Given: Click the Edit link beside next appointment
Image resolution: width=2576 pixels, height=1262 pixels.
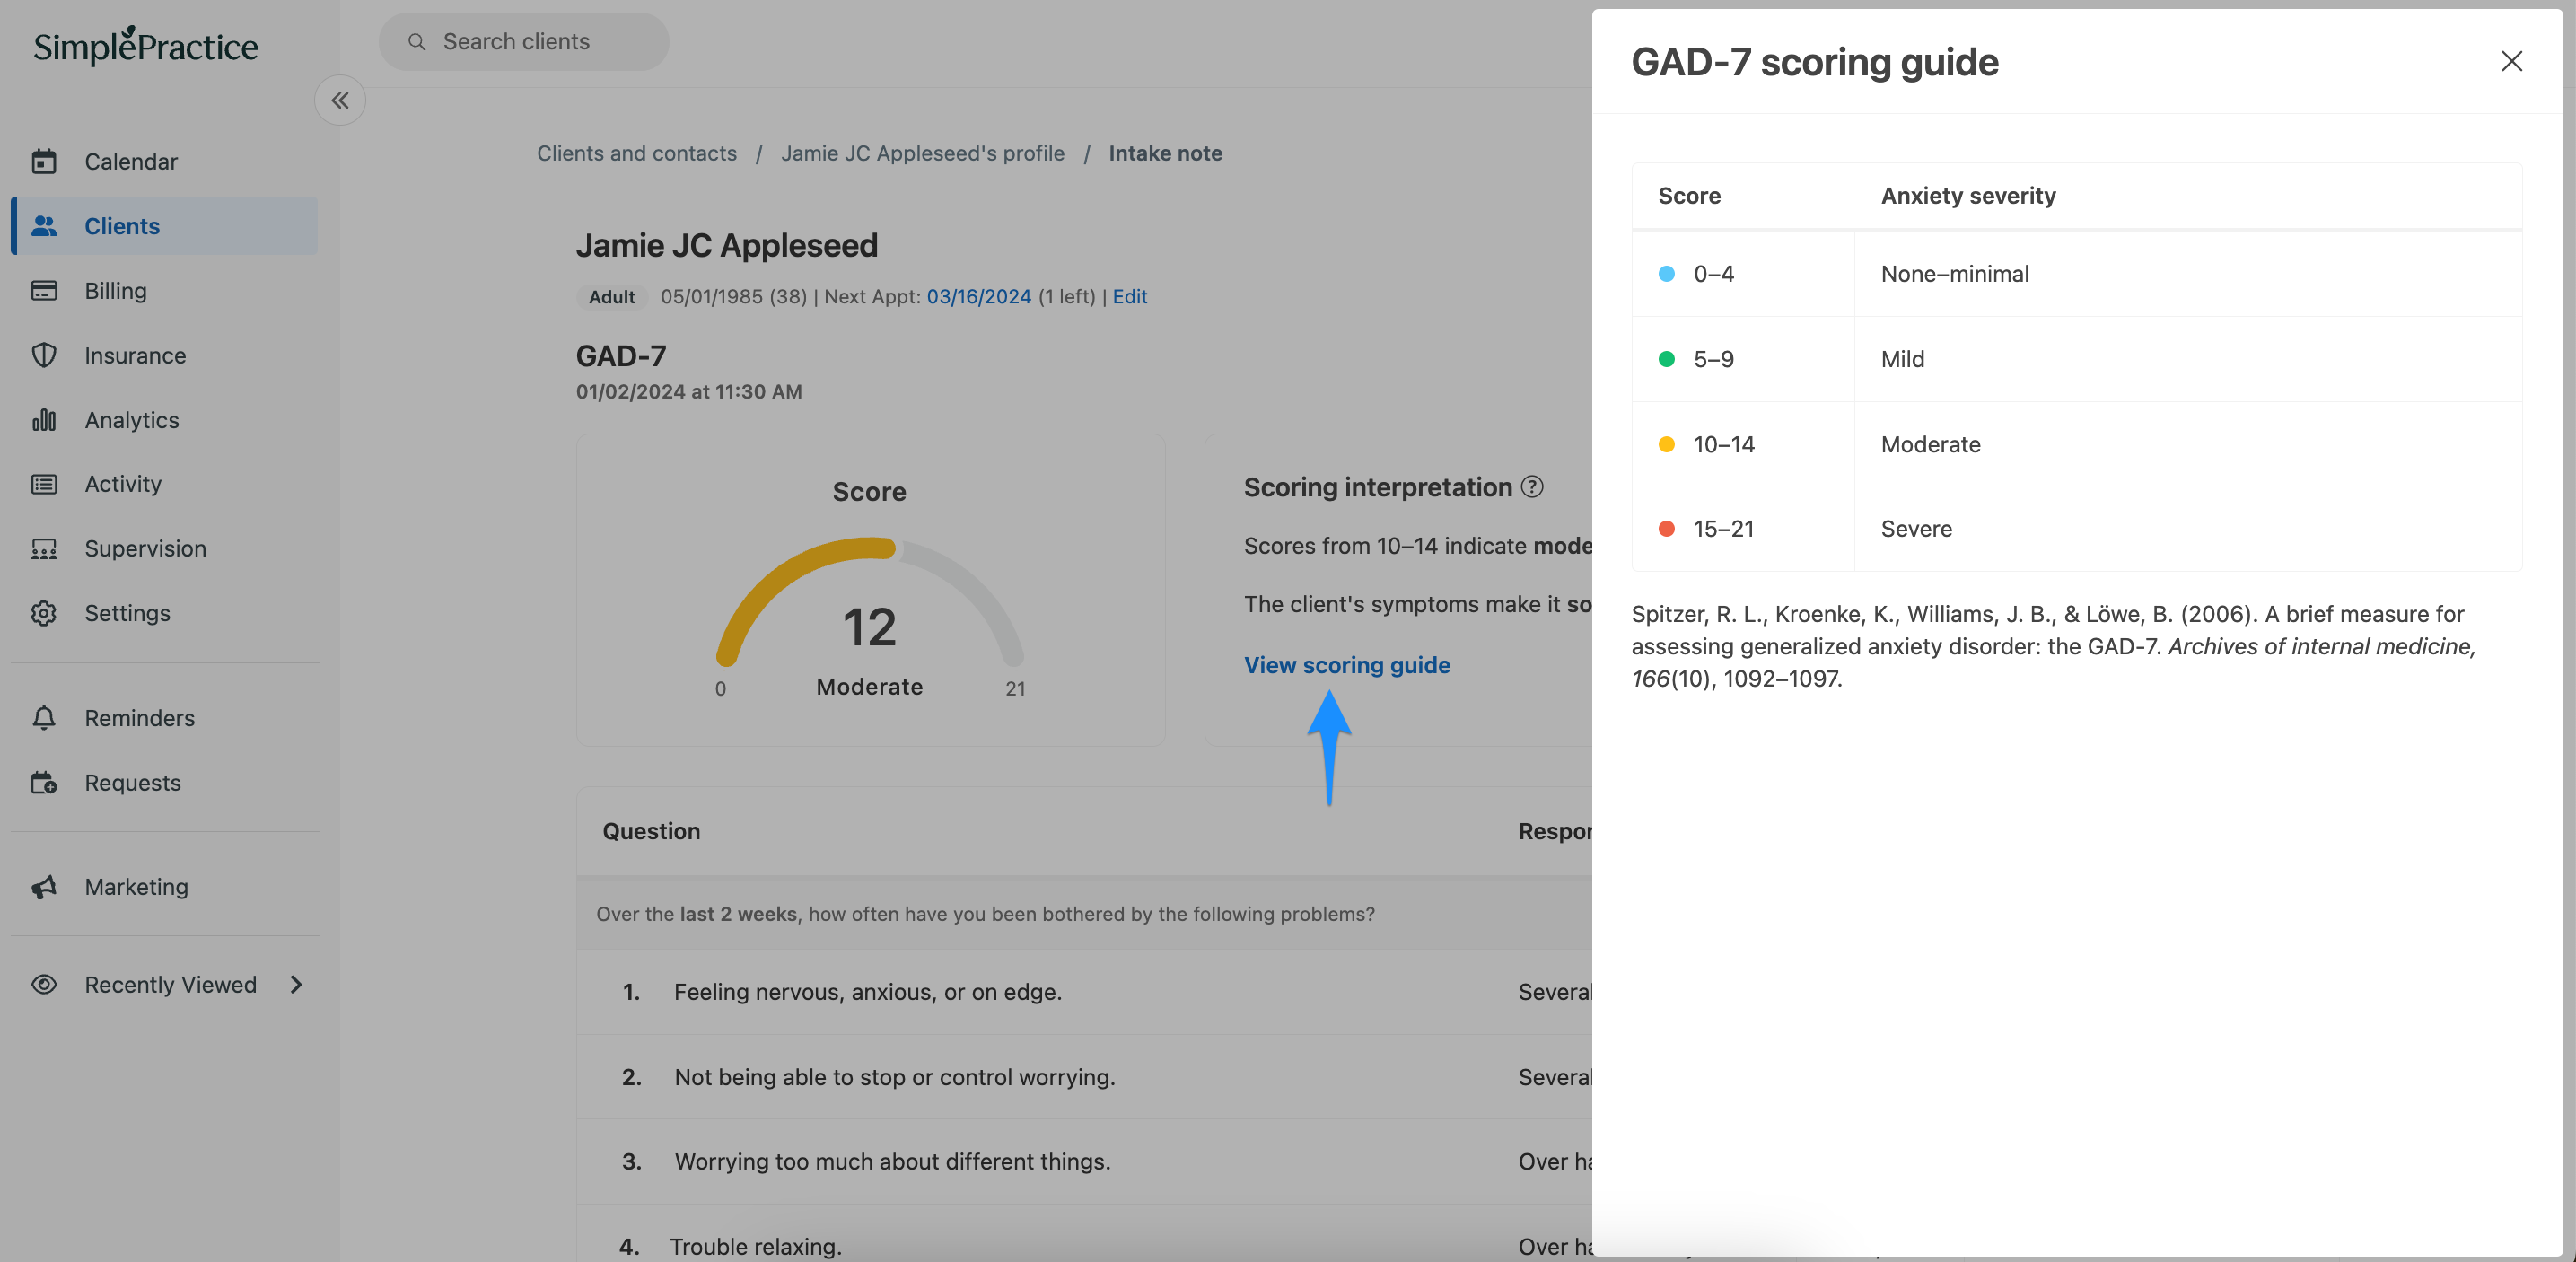Looking at the screenshot, I should coord(1129,297).
